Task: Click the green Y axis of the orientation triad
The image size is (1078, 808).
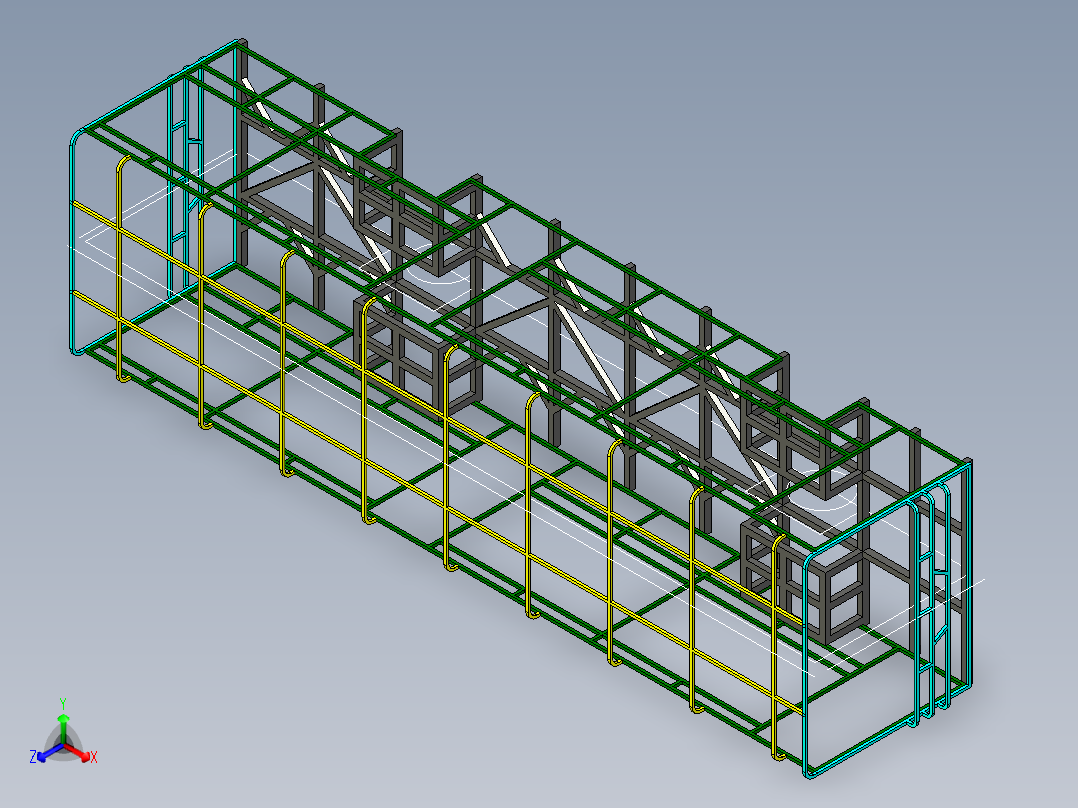Action: coord(63,729)
